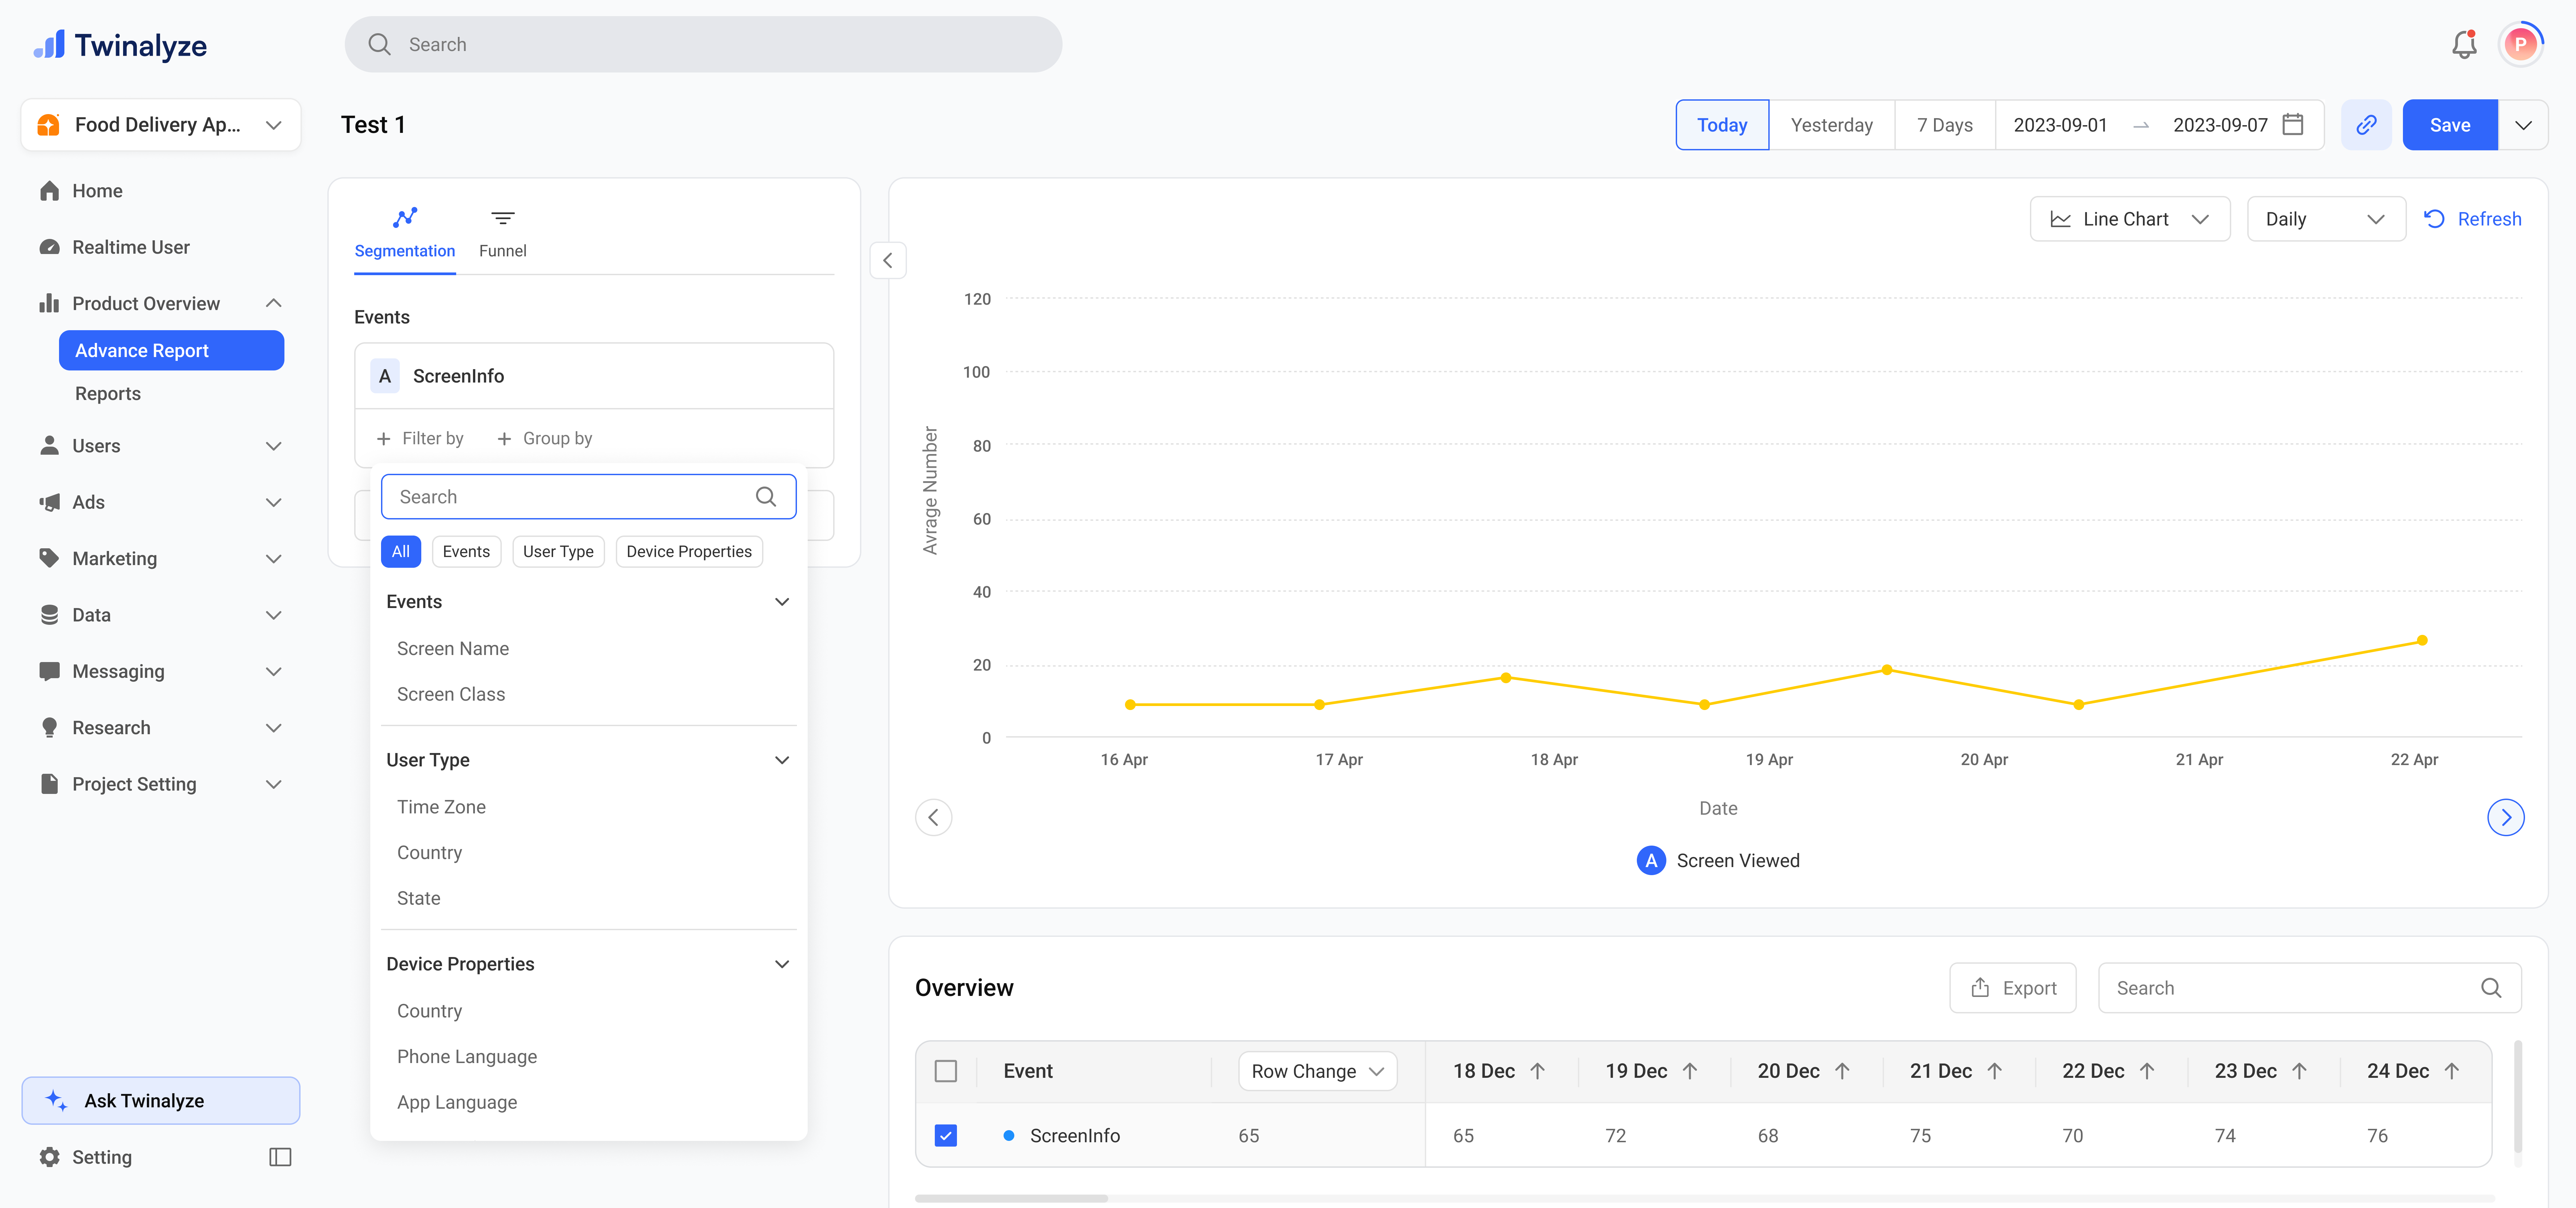
Task: Open Line Chart type dropdown
Action: pyautogui.click(x=2130, y=219)
